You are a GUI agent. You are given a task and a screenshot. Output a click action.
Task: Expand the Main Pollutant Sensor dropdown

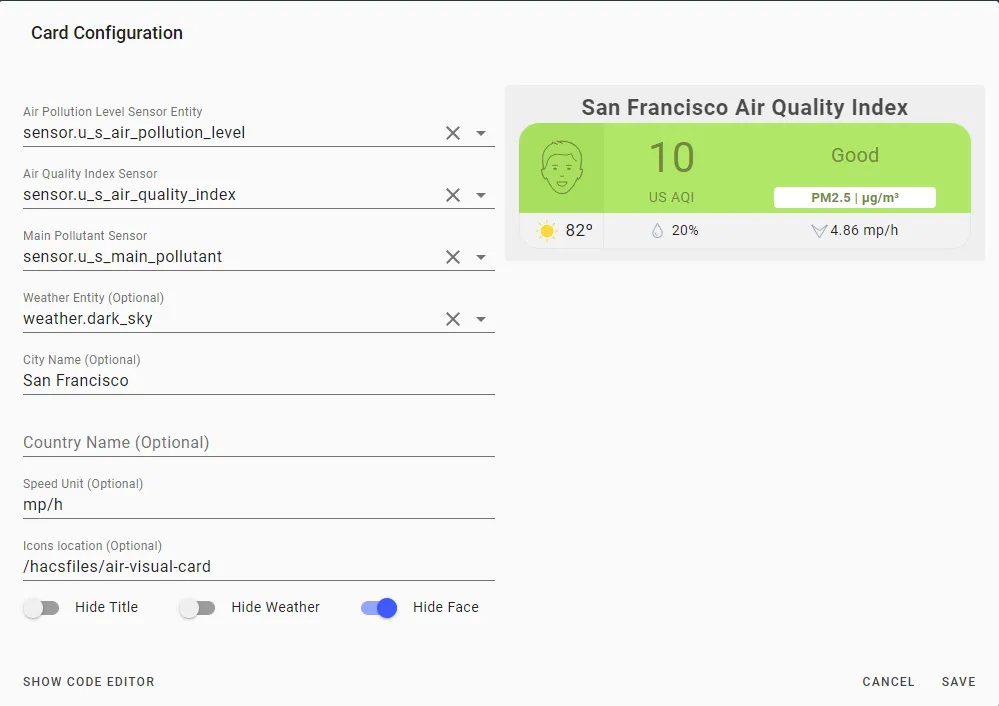click(x=481, y=257)
